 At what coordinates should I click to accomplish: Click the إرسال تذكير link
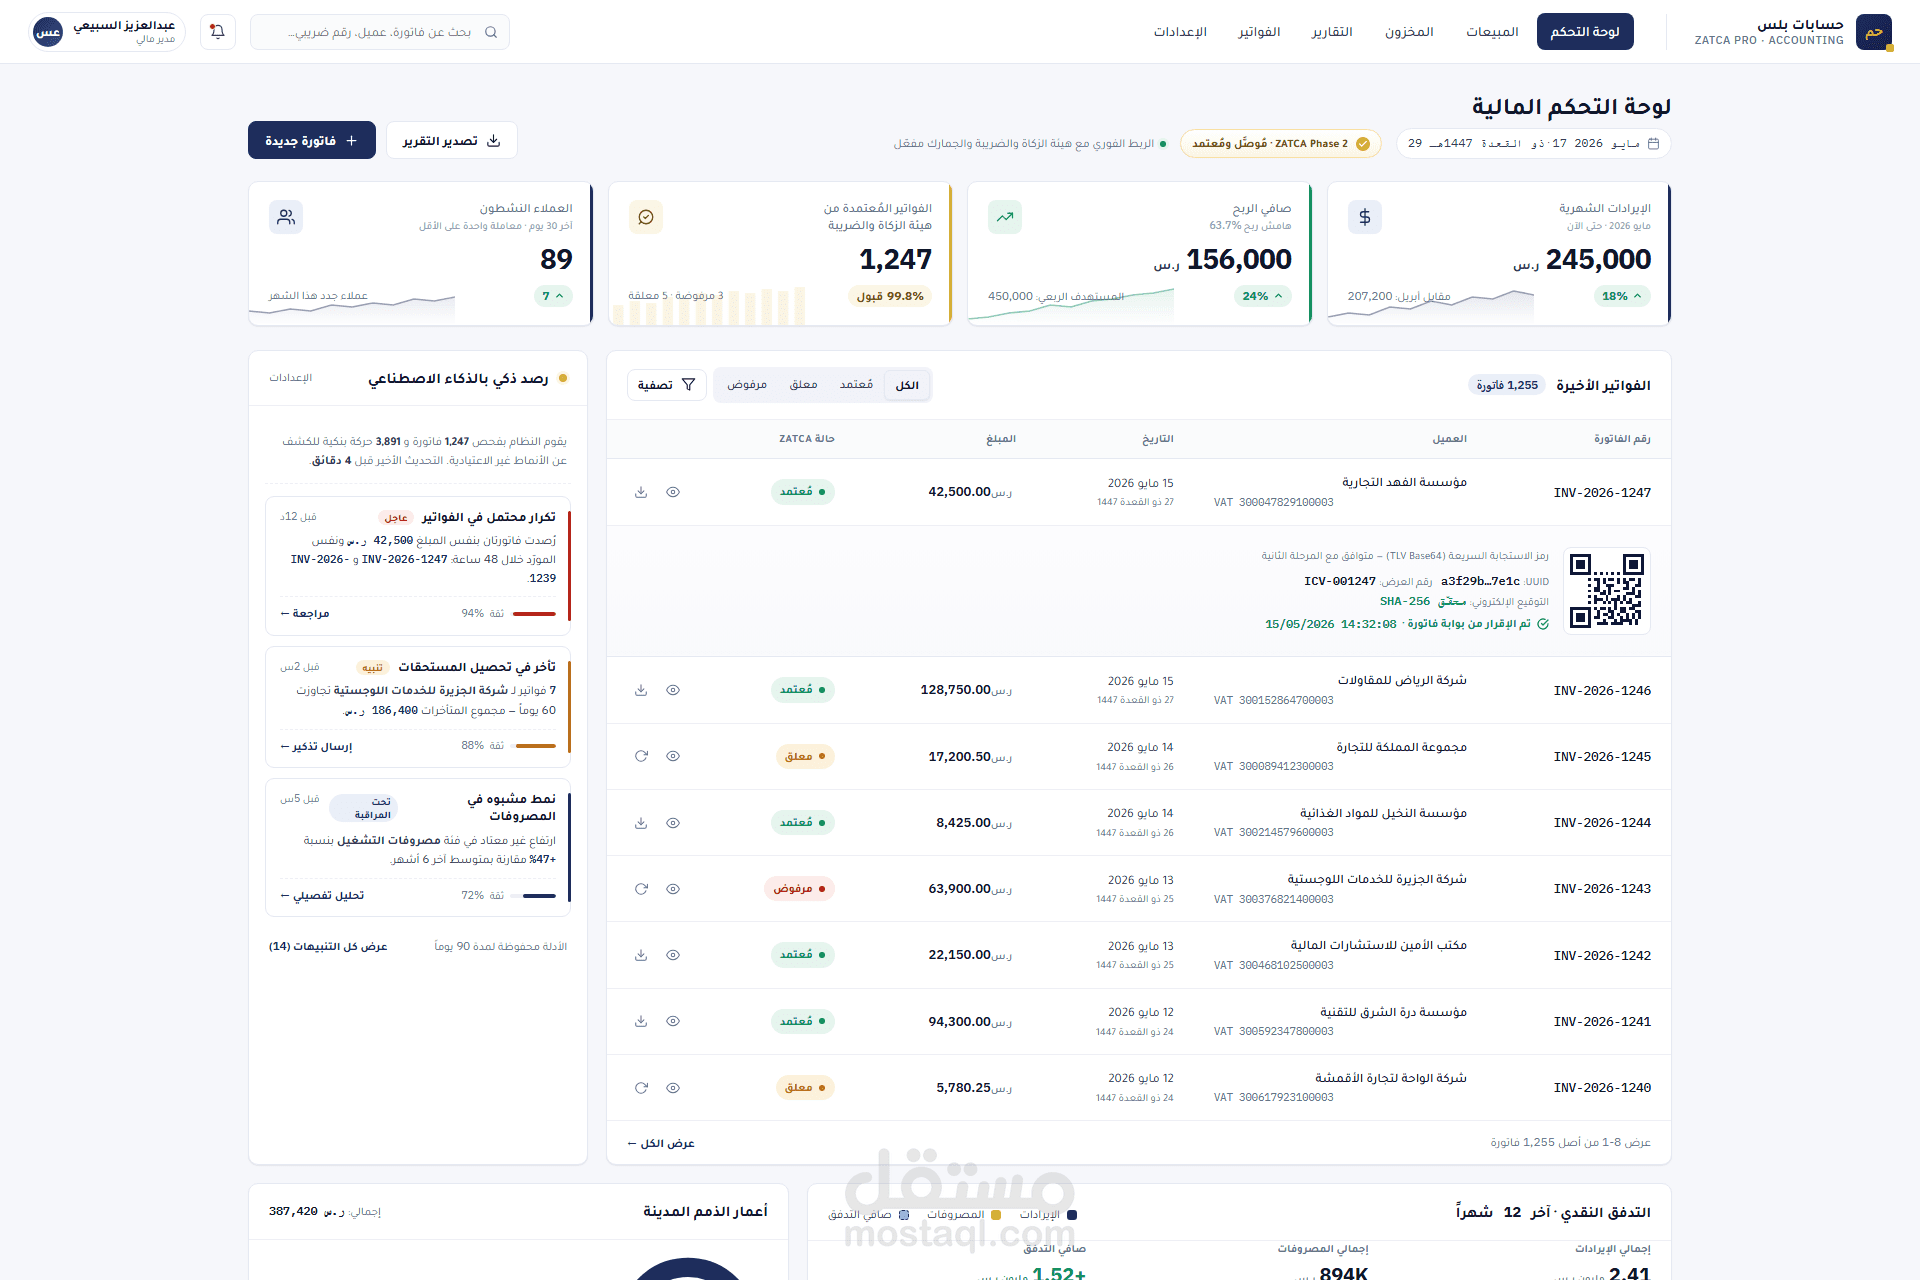pos(317,747)
